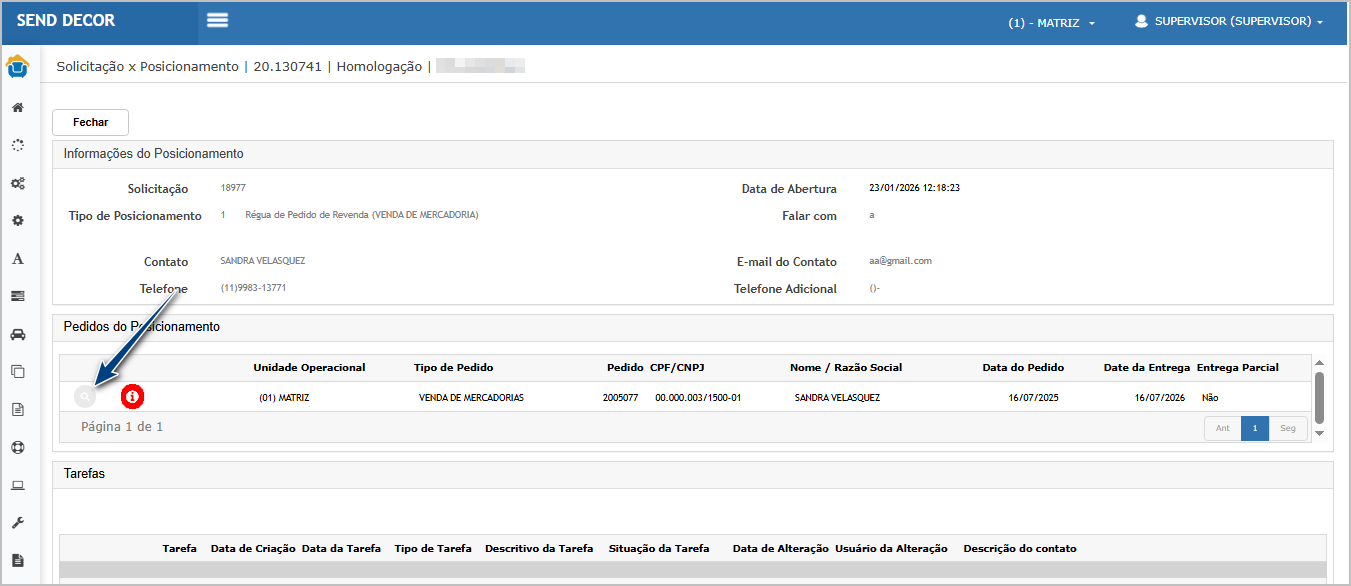Open the single gear settings sidebar icon
Image resolution: width=1351 pixels, height=586 pixels.
tap(18, 221)
